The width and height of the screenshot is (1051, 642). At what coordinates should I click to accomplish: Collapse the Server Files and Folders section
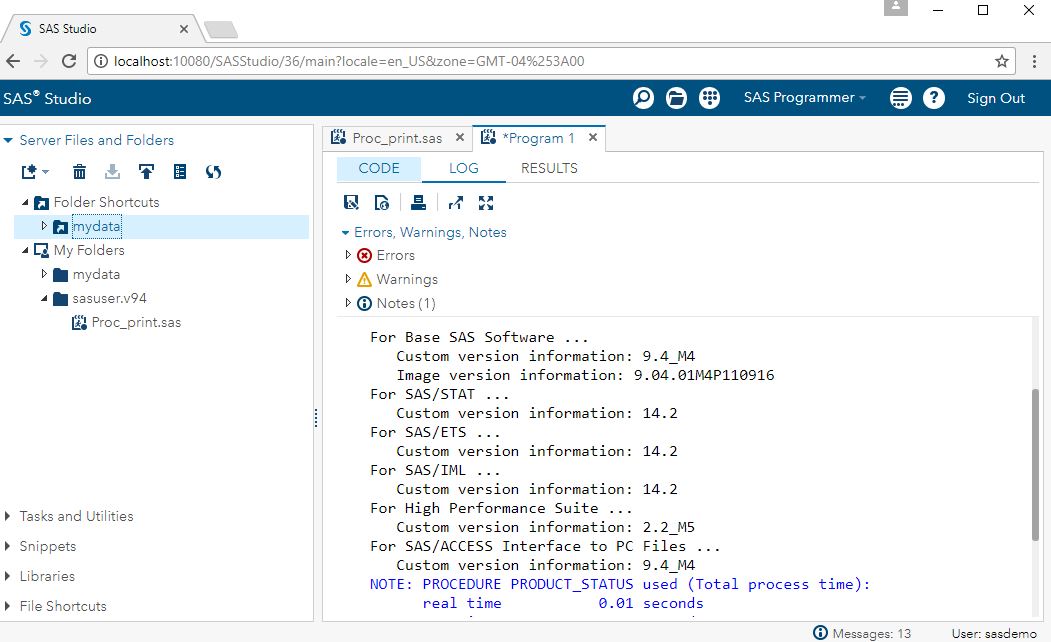[8, 140]
